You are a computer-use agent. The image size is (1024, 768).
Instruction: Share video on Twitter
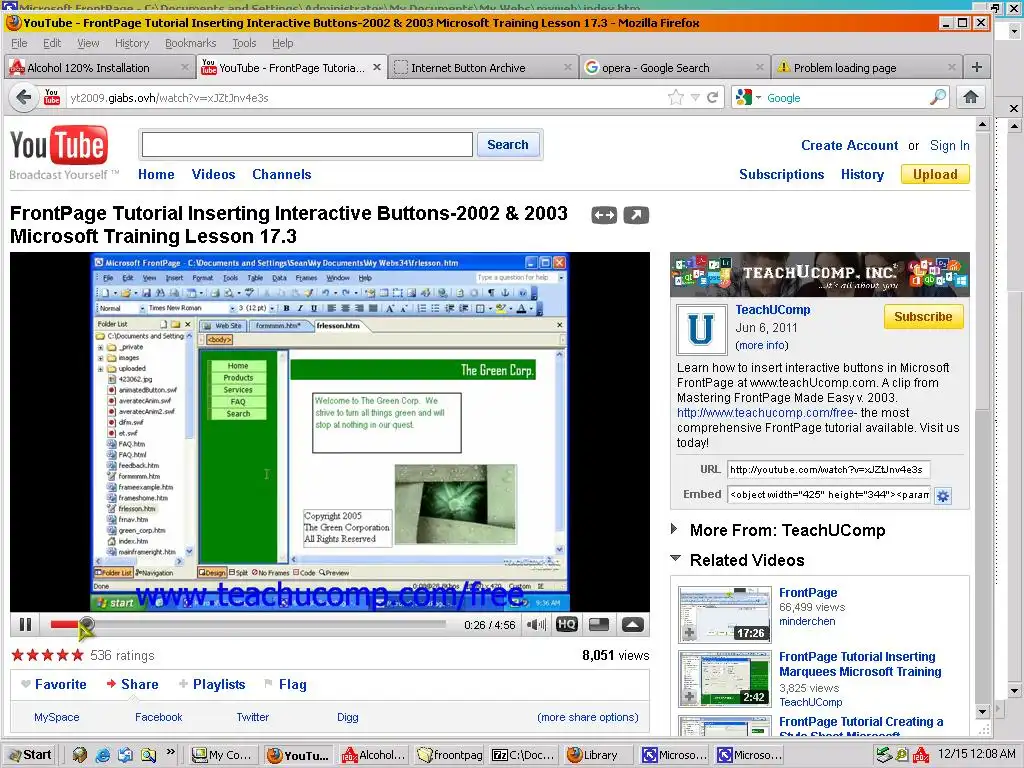(253, 717)
